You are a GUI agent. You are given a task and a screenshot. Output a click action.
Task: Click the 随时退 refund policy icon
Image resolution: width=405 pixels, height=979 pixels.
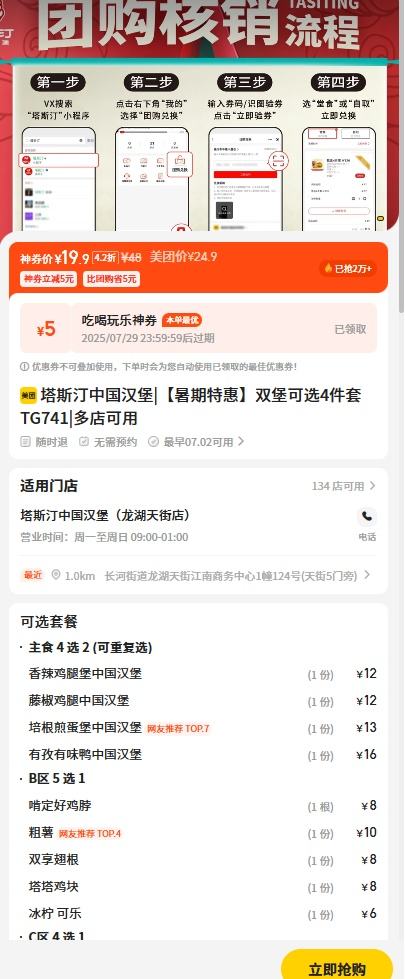(x=25, y=442)
